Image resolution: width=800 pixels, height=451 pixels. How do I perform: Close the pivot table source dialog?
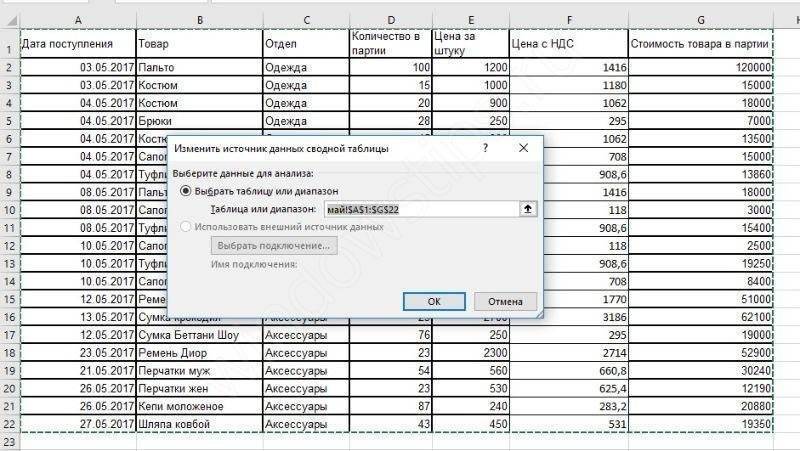click(x=523, y=149)
